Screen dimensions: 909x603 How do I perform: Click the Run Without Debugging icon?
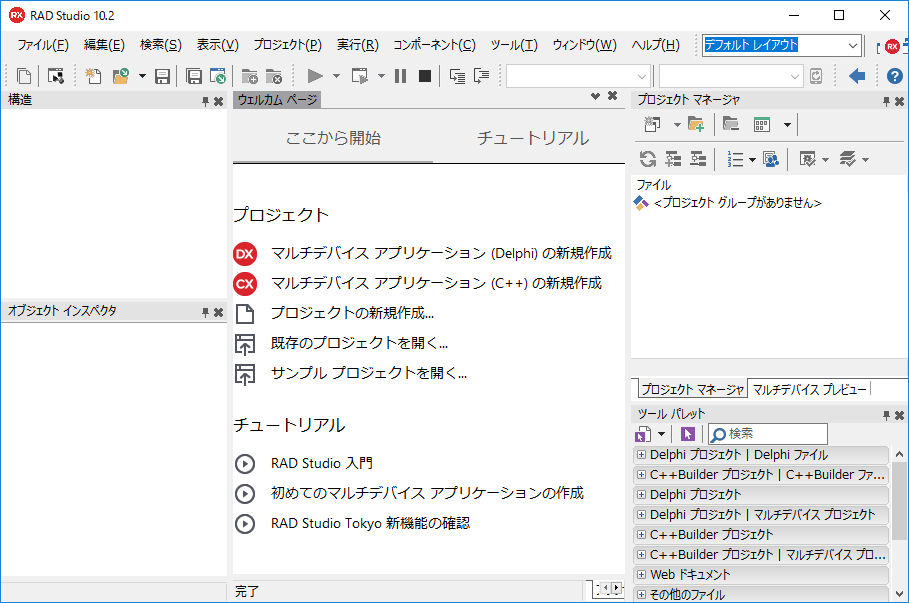pos(359,76)
